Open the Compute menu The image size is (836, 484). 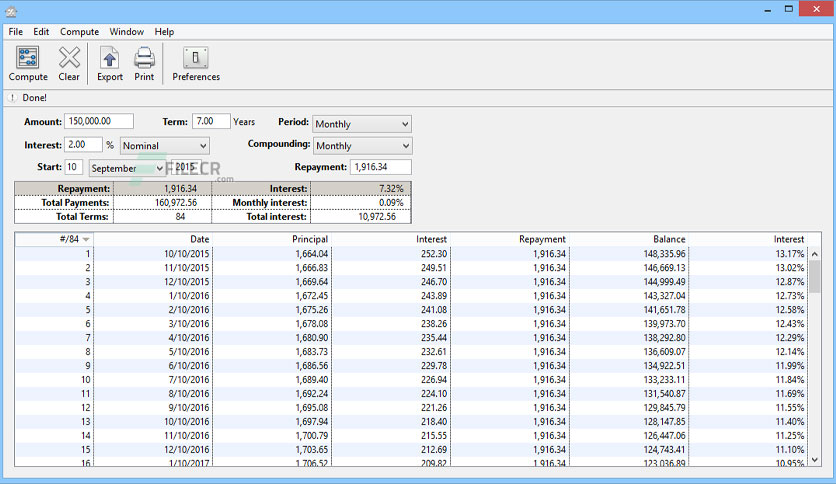79,31
